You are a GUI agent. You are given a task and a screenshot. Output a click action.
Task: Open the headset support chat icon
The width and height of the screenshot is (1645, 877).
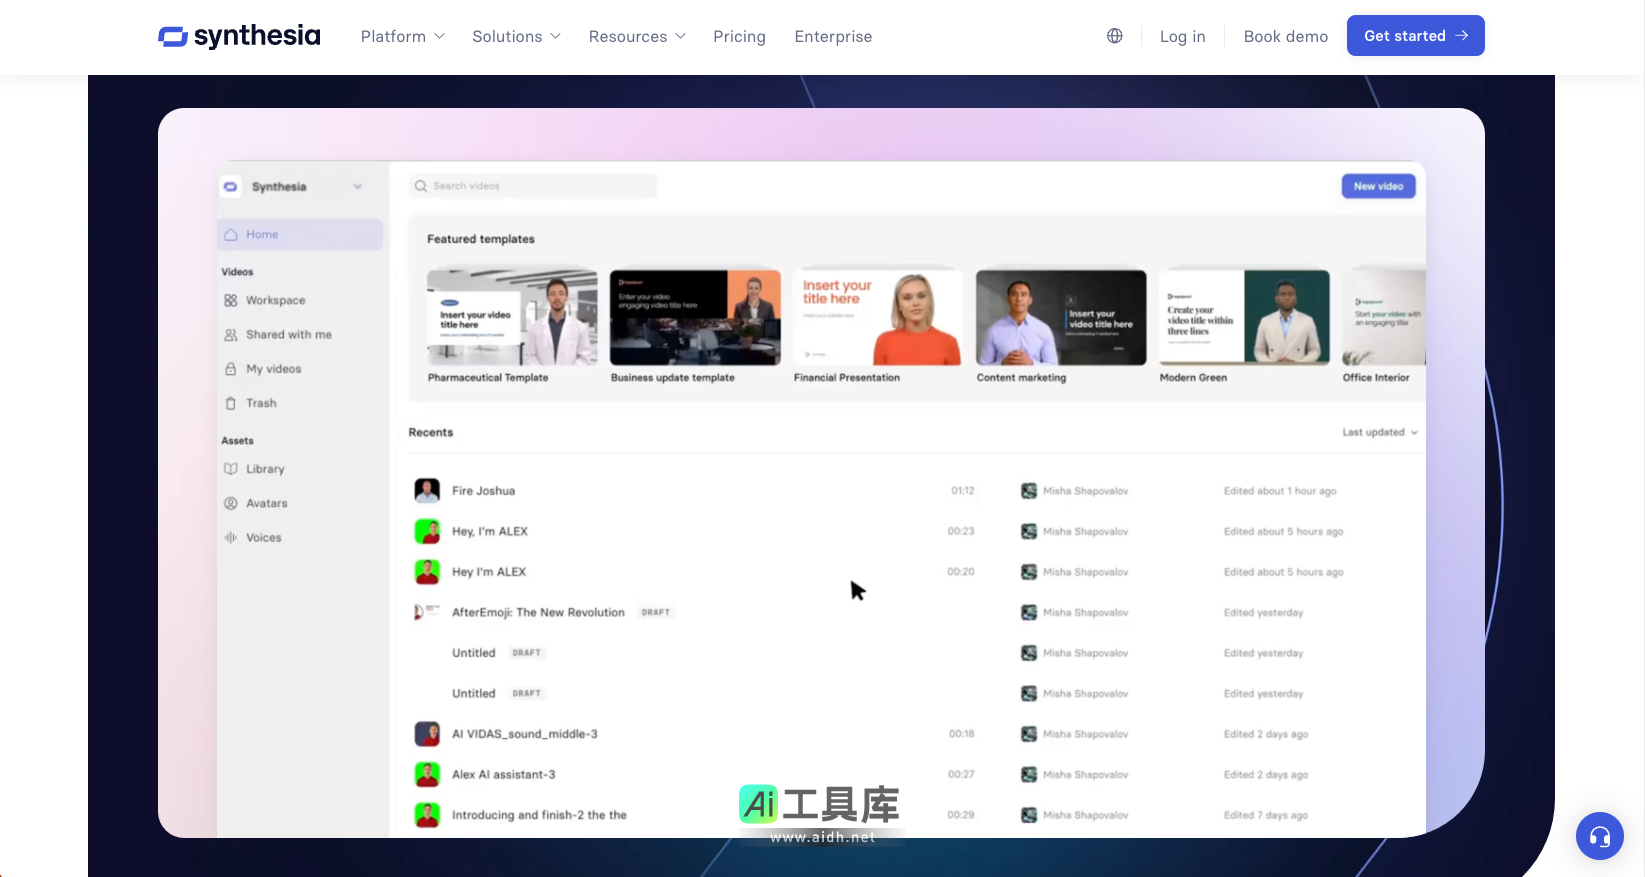pyautogui.click(x=1599, y=836)
